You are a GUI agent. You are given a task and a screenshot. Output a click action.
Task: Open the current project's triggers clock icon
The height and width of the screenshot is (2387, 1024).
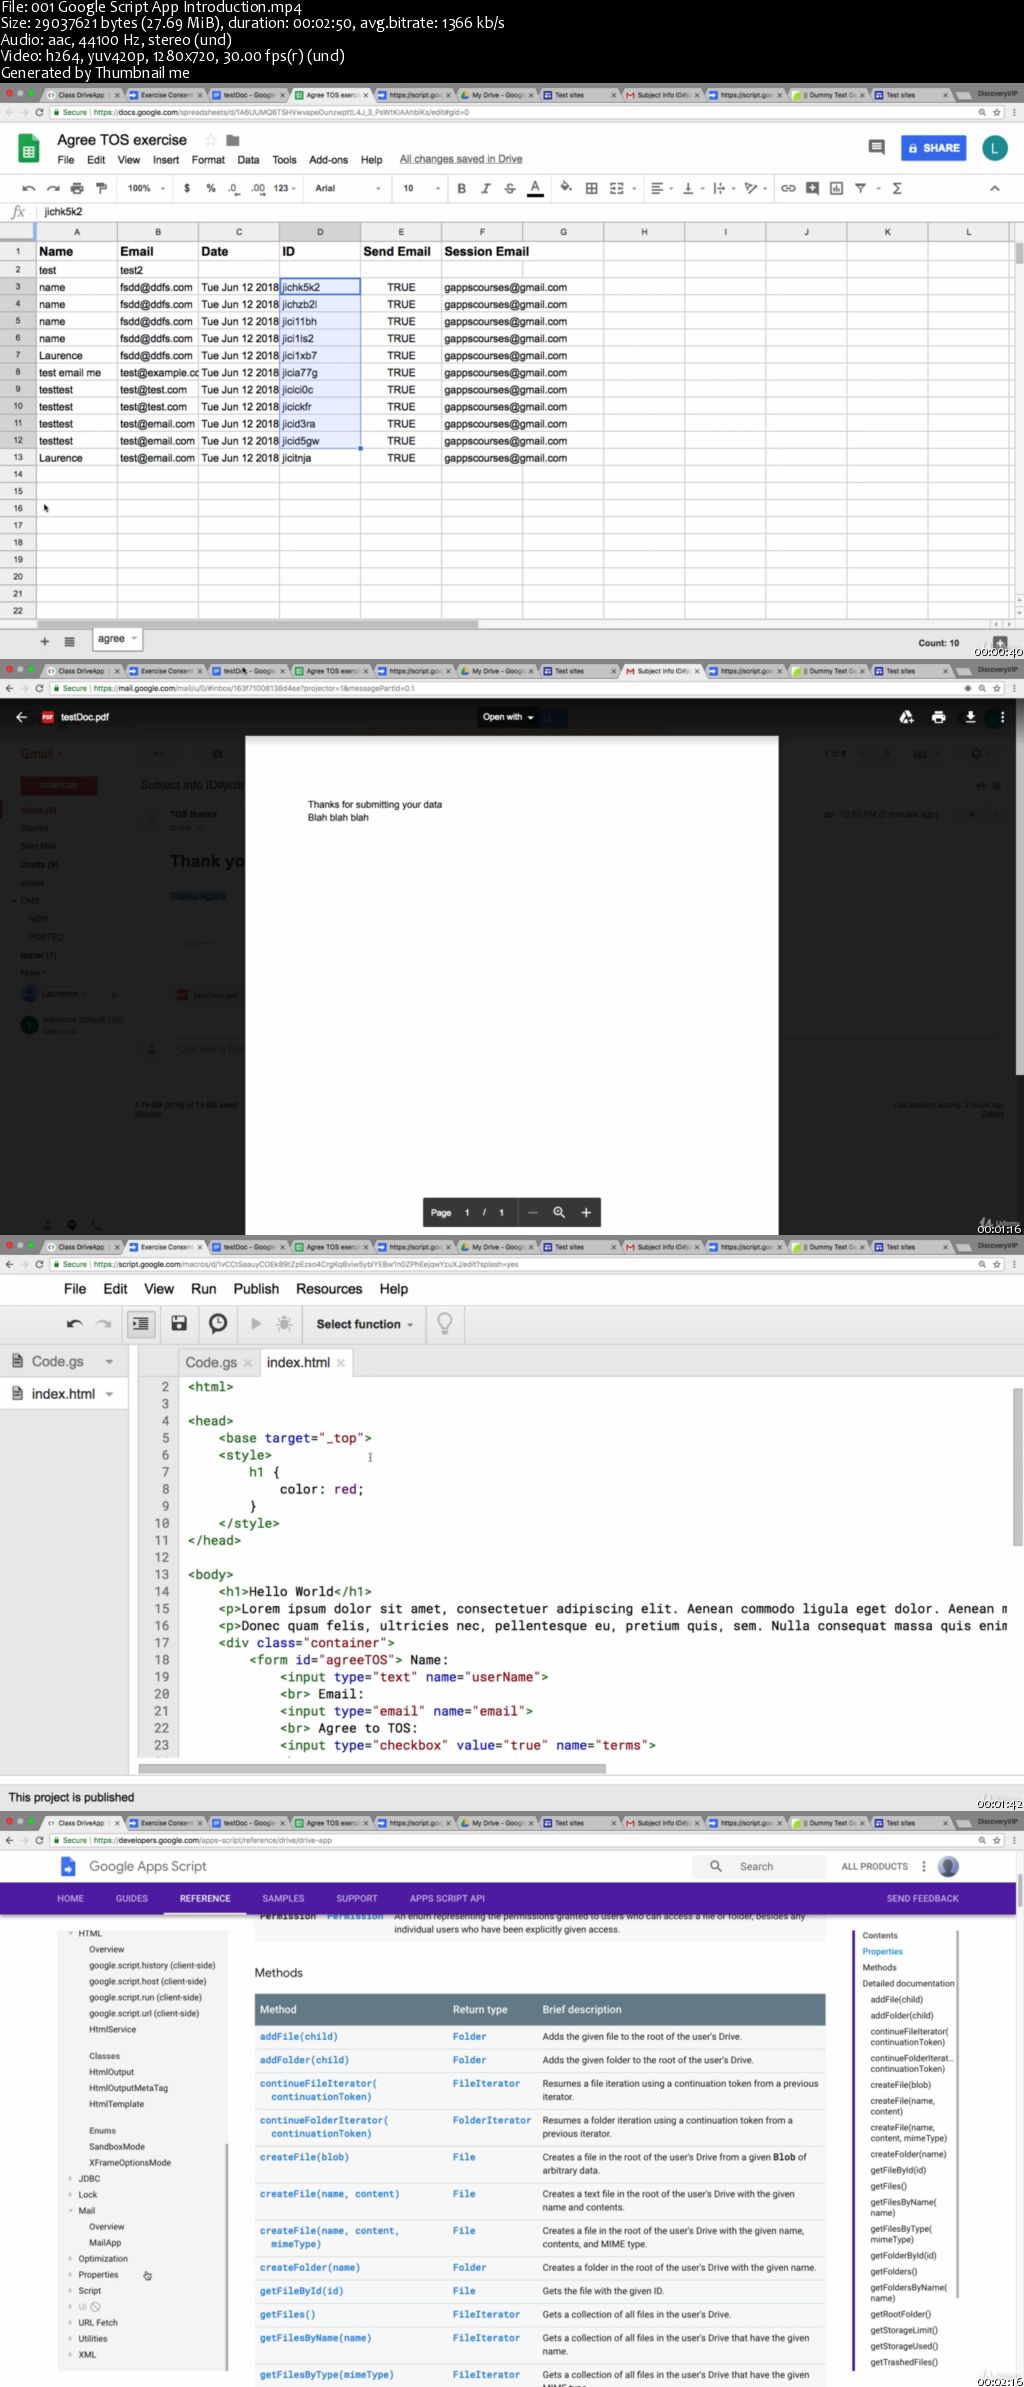[217, 1323]
